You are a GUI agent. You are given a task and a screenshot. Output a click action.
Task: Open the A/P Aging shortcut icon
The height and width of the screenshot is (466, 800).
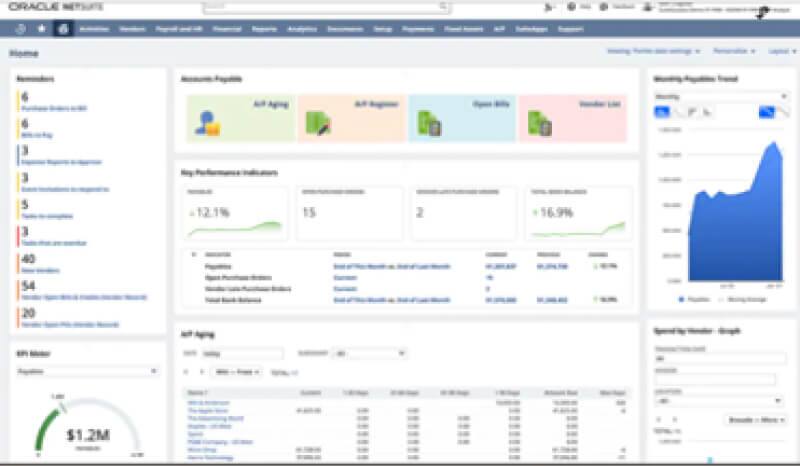click(x=207, y=123)
